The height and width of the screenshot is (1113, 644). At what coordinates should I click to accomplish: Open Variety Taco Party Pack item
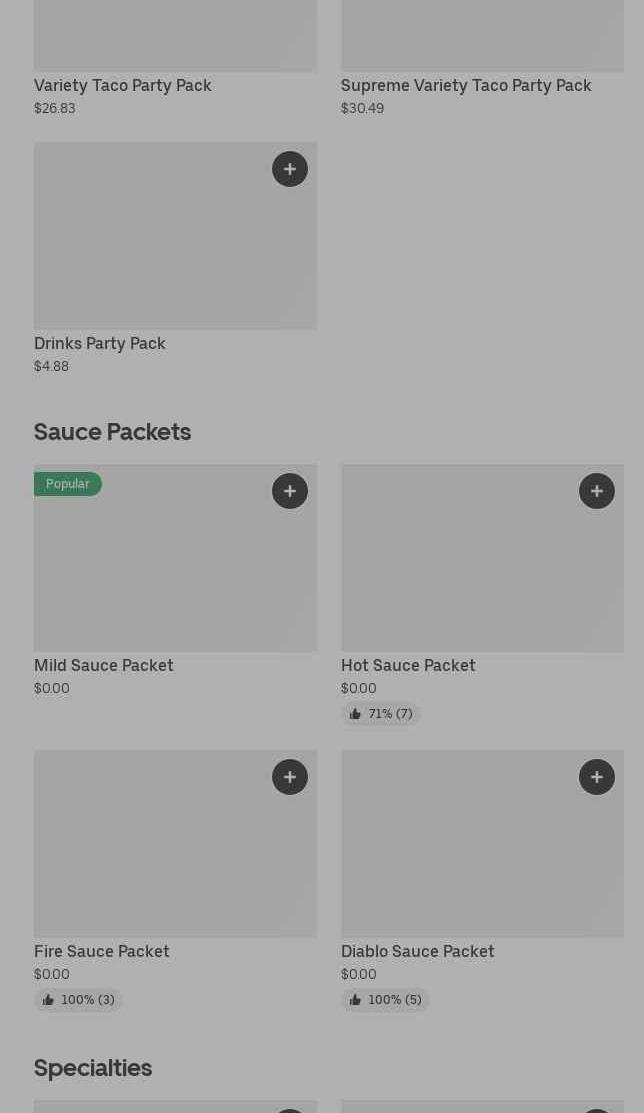(123, 86)
